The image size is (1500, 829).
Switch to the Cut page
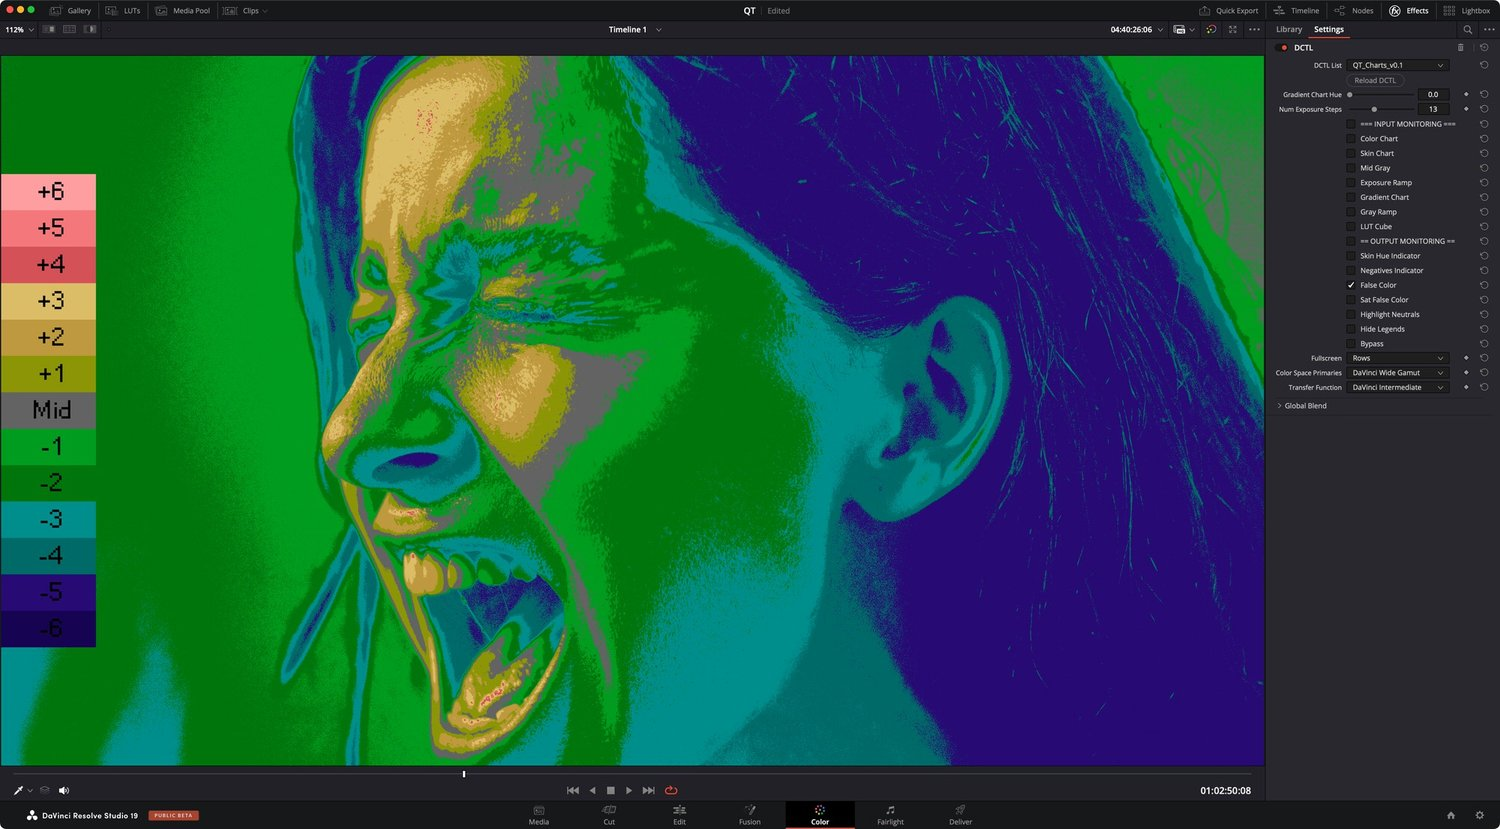click(x=609, y=815)
